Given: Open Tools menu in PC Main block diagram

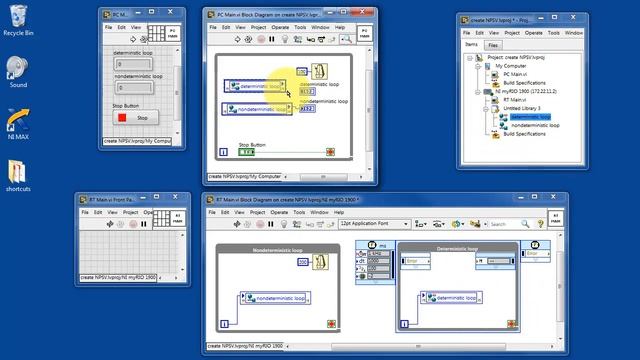Looking at the screenshot, I should pos(300,27).
